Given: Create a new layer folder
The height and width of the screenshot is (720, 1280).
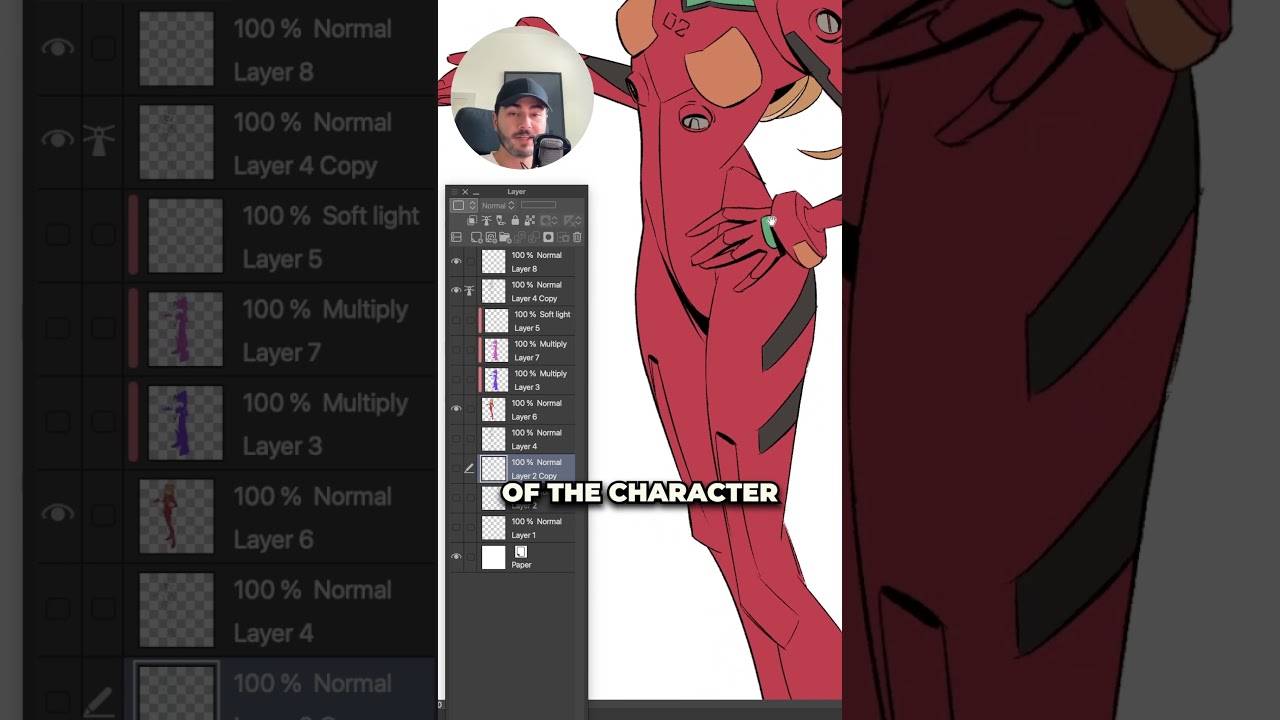Looking at the screenshot, I should [x=504, y=238].
